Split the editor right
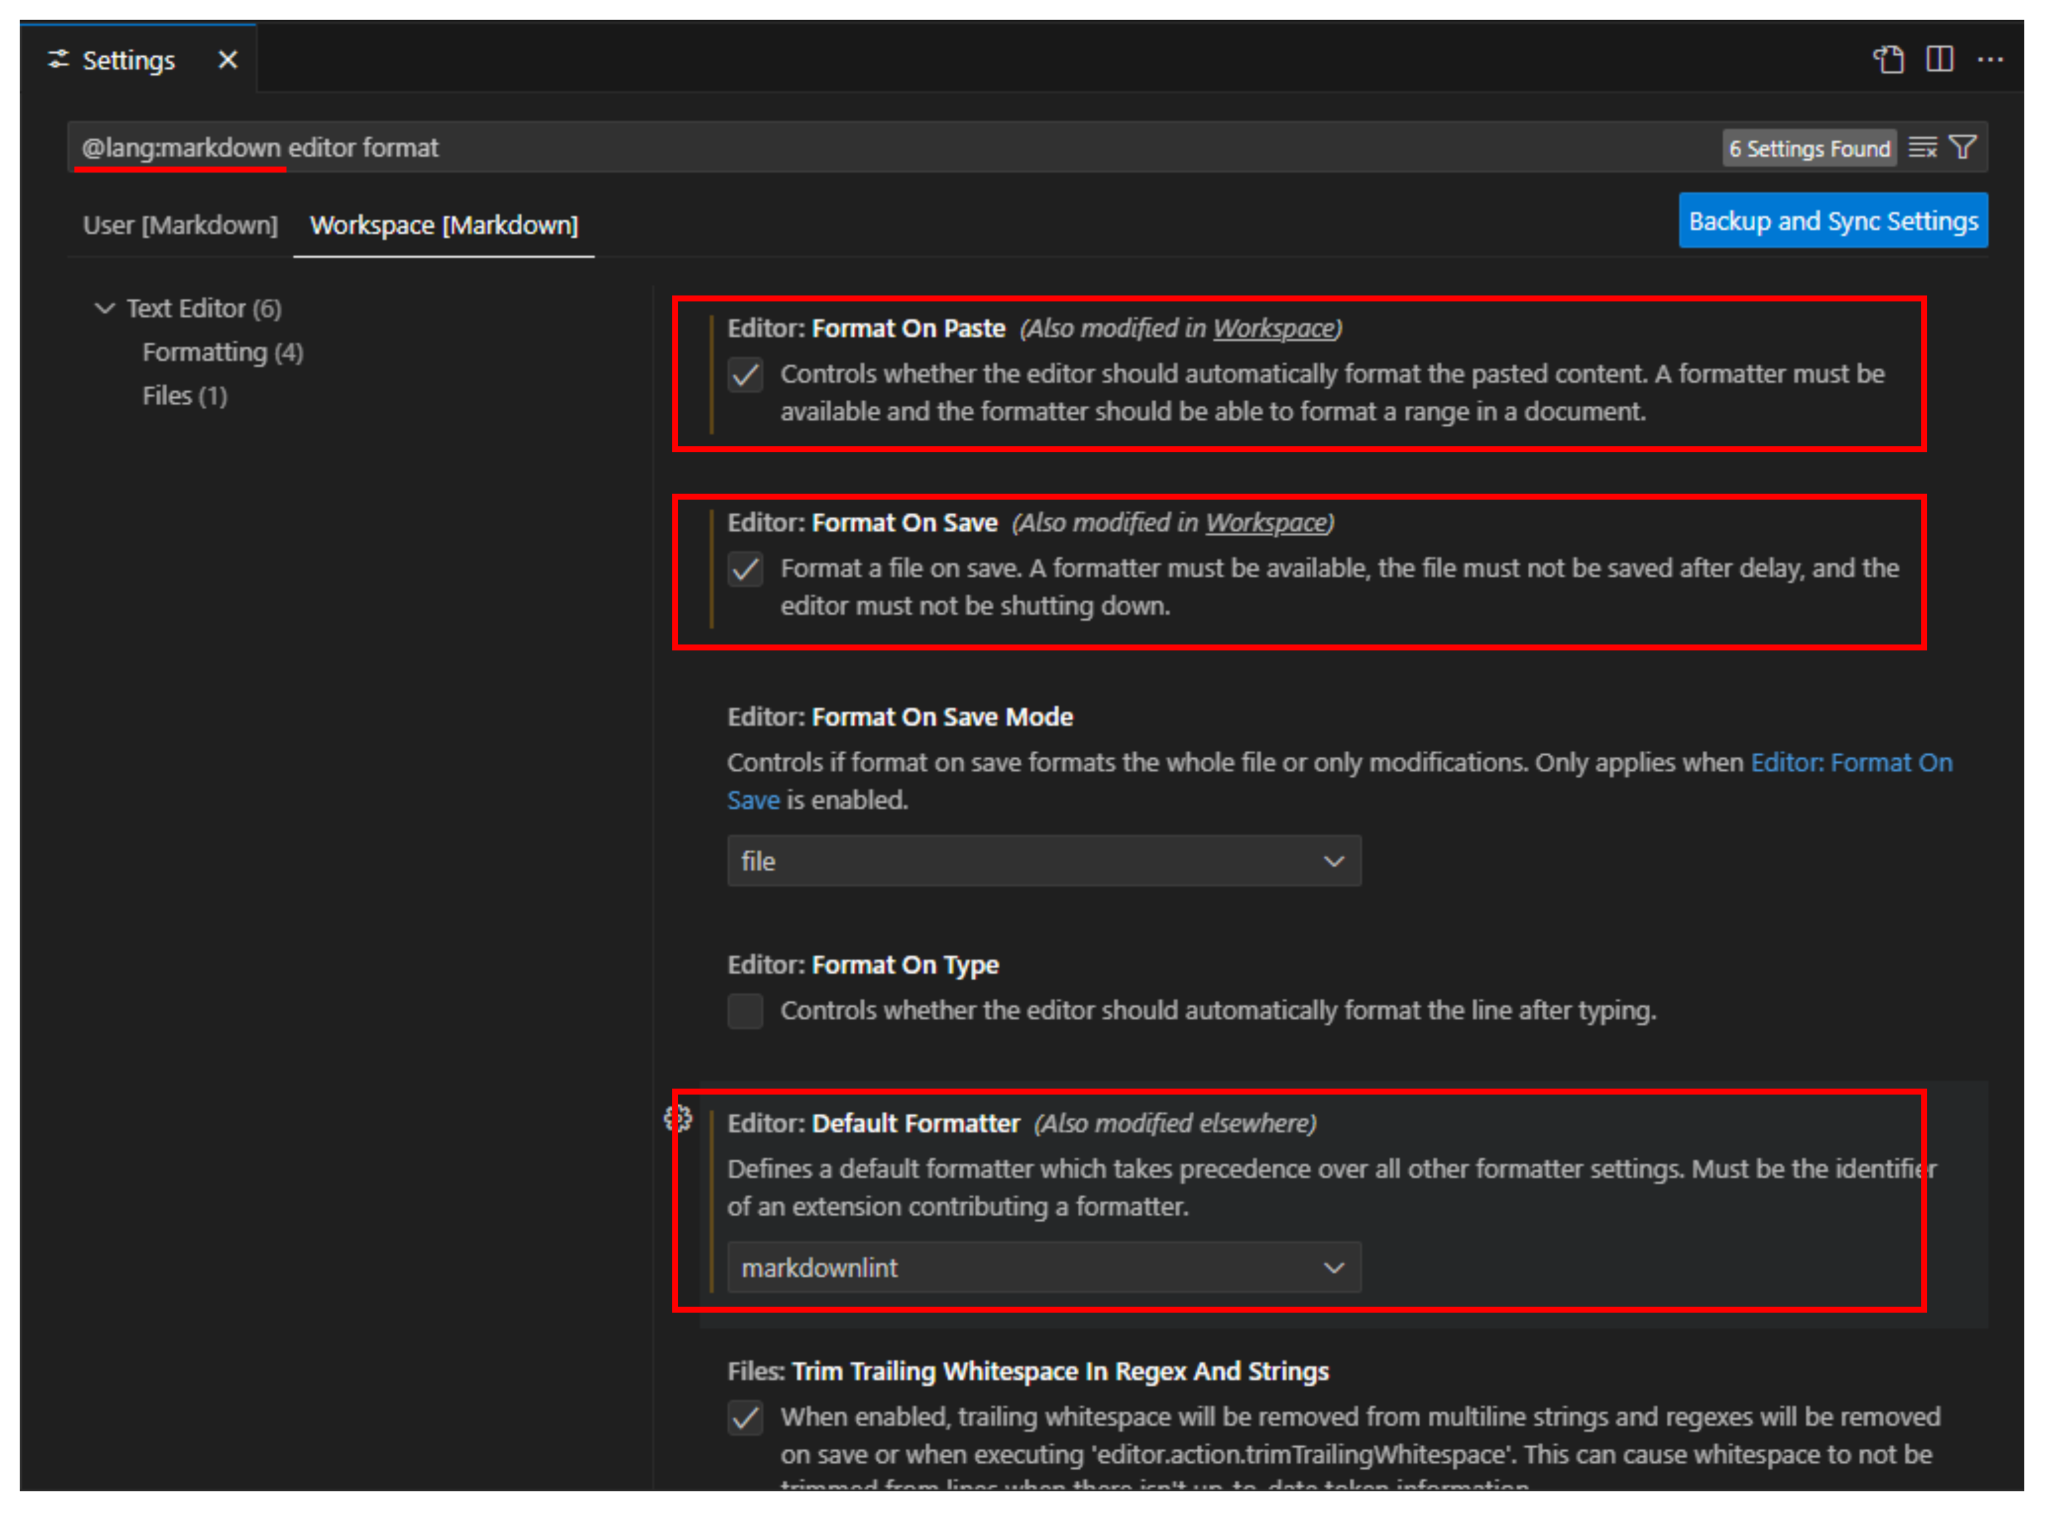 click(x=1939, y=60)
